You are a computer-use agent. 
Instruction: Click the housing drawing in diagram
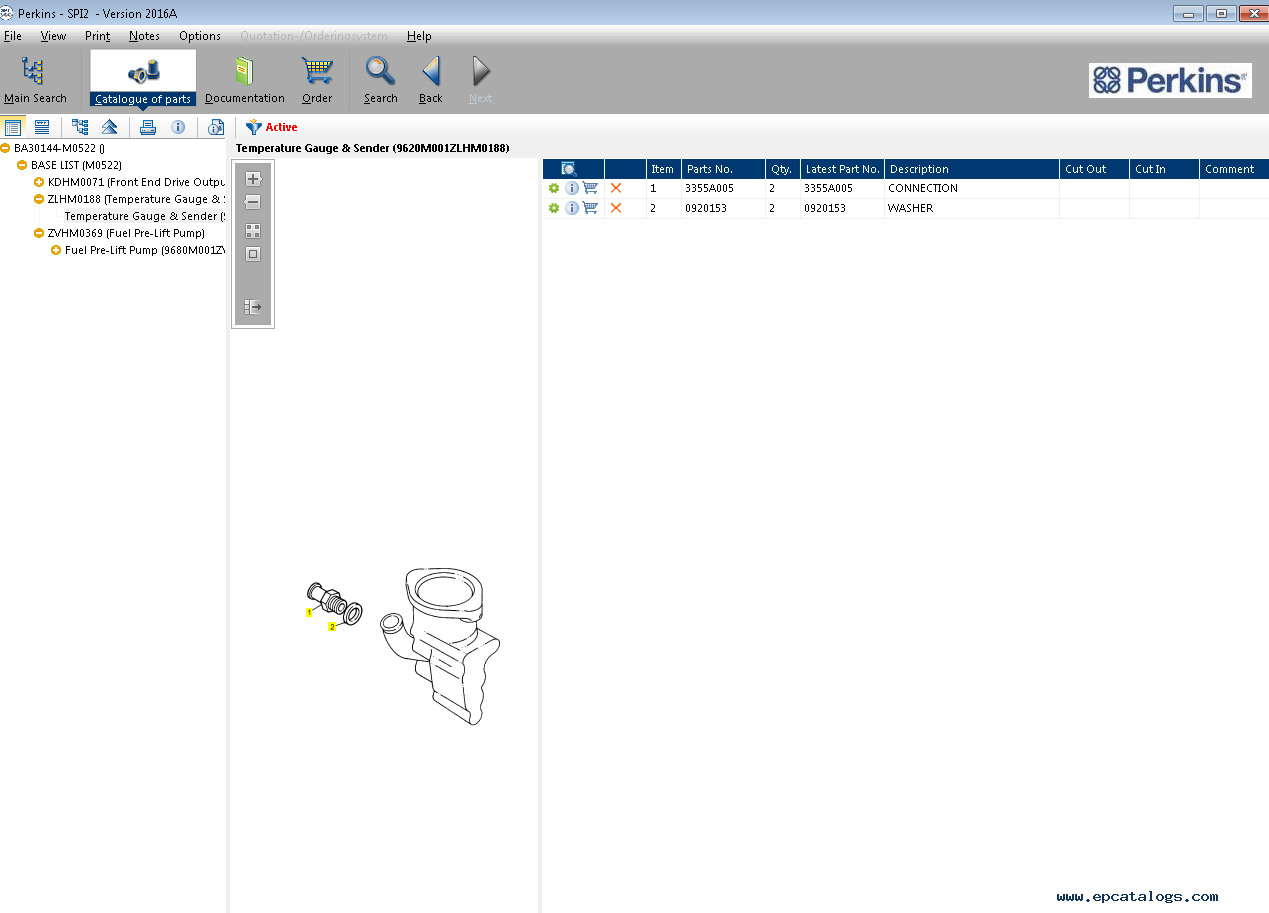[440, 645]
